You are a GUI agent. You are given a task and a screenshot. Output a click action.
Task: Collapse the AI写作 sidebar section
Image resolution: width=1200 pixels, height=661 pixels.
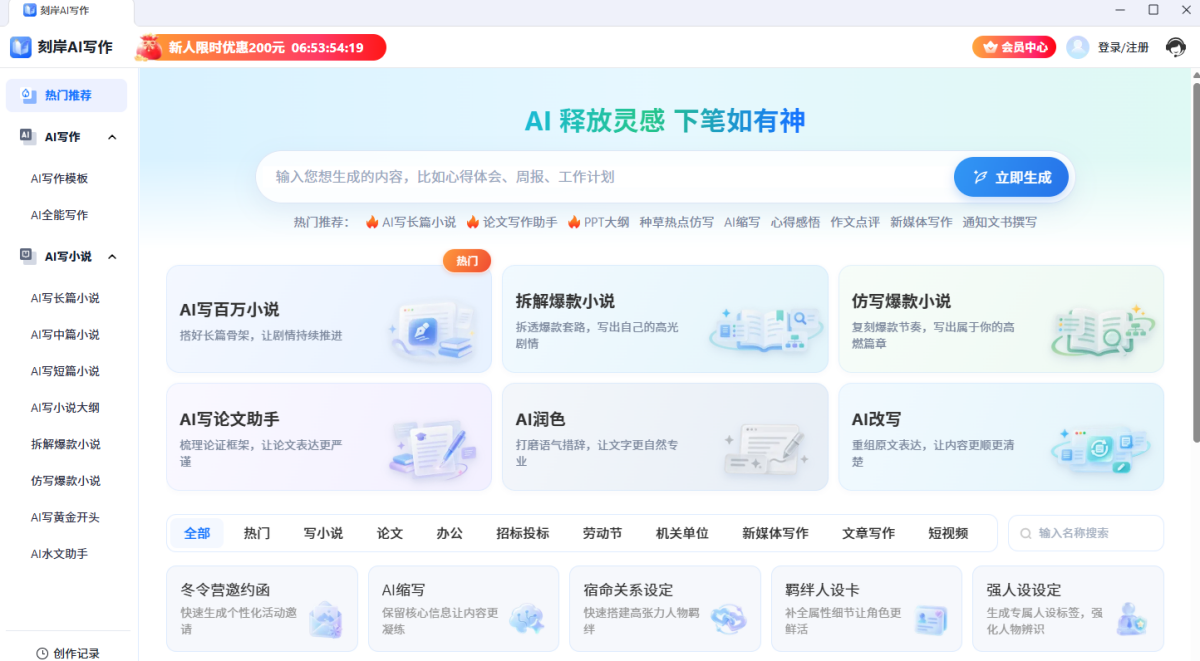pyautogui.click(x=112, y=137)
